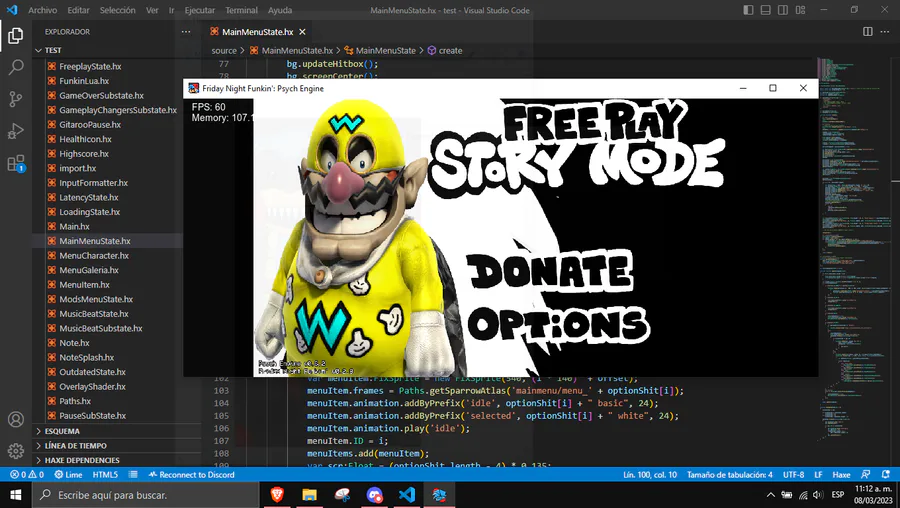Click Reconnect to Discord in status bar
This screenshot has width=900, height=508.
tap(192, 475)
